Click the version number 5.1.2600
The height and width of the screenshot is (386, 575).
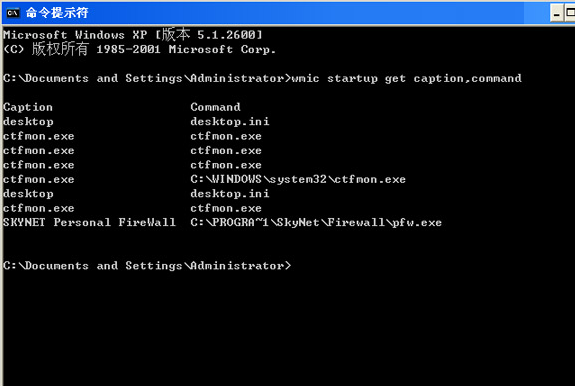(226, 35)
